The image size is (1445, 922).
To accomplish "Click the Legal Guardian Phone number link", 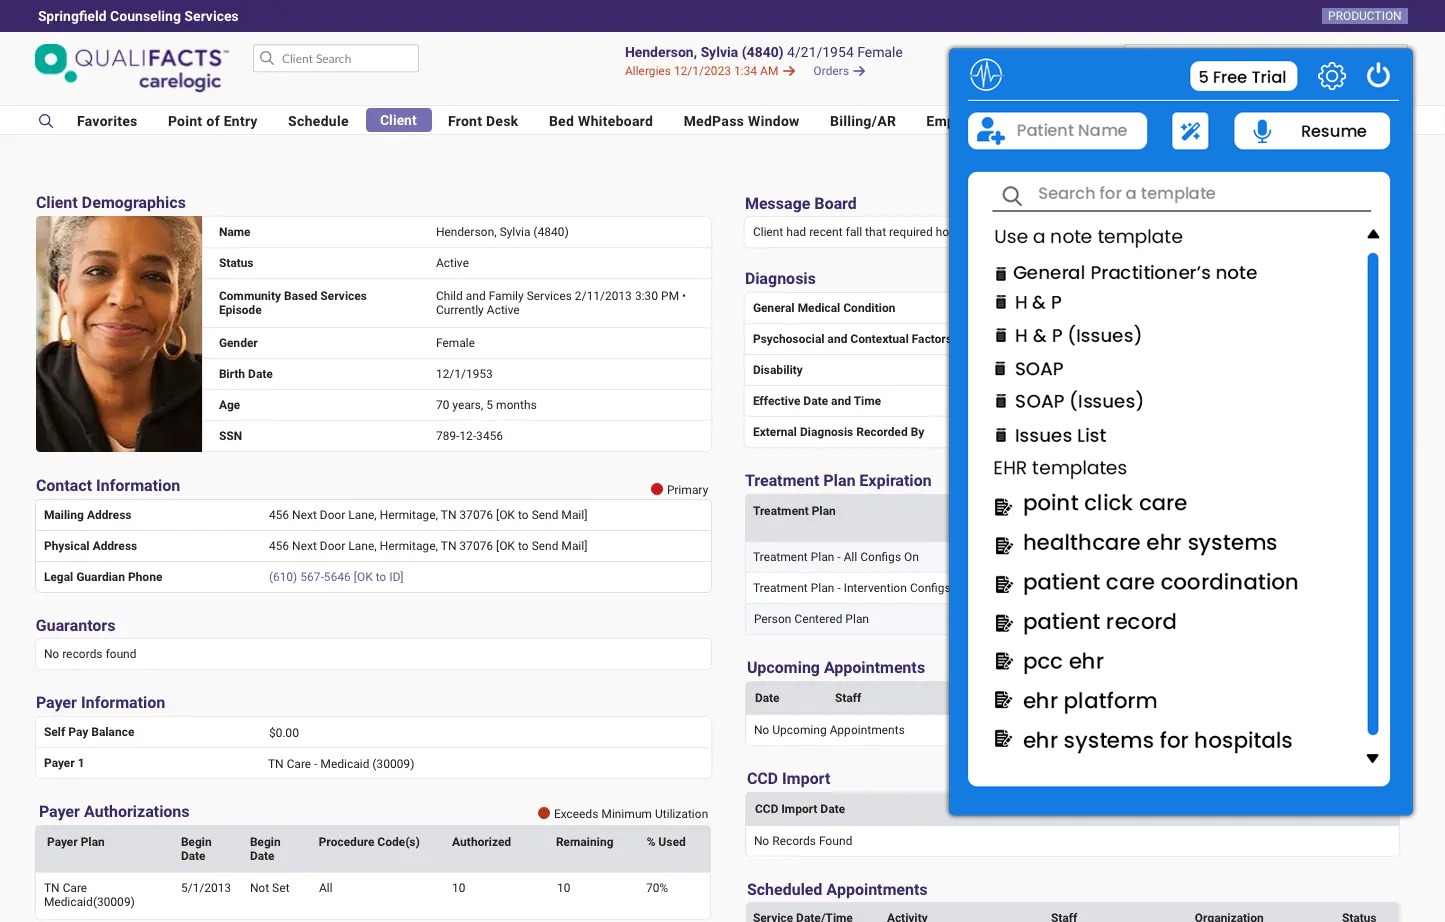I will click(x=336, y=577).
